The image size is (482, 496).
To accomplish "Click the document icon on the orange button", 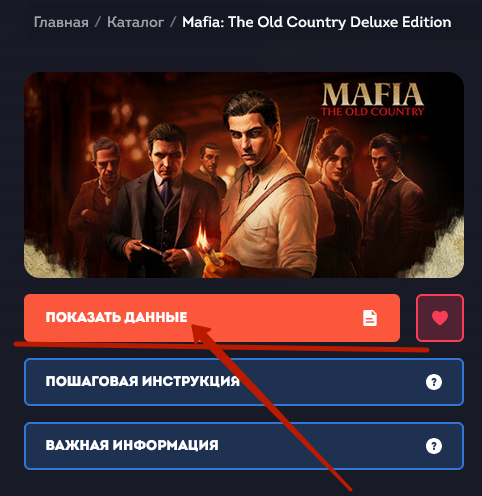I will (x=370, y=318).
